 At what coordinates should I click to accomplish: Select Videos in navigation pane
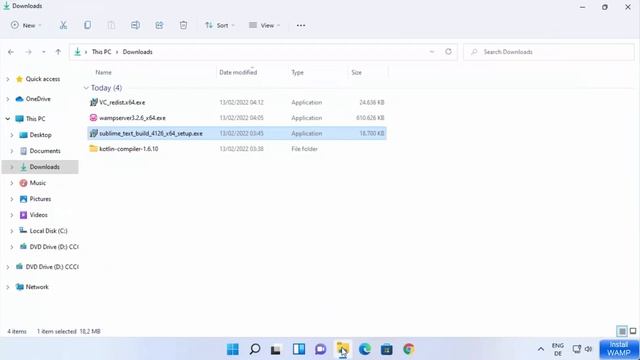38,215
